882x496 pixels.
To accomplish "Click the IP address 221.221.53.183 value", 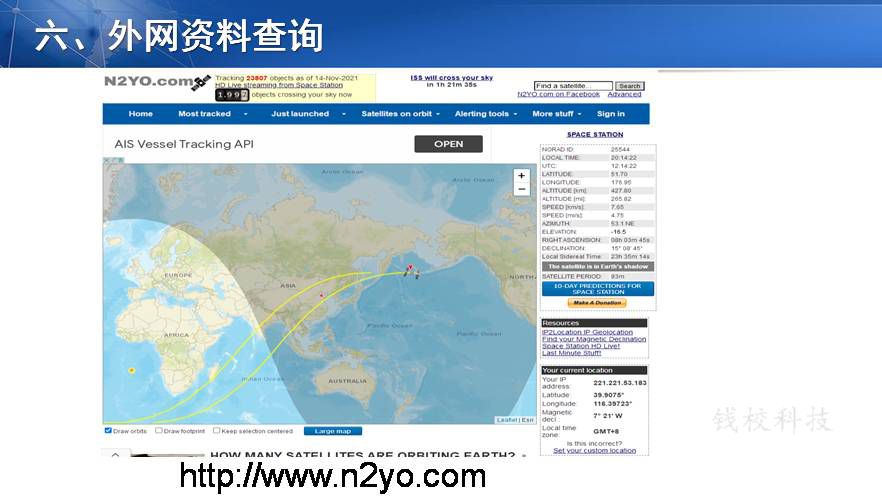I will coord(620,383).
